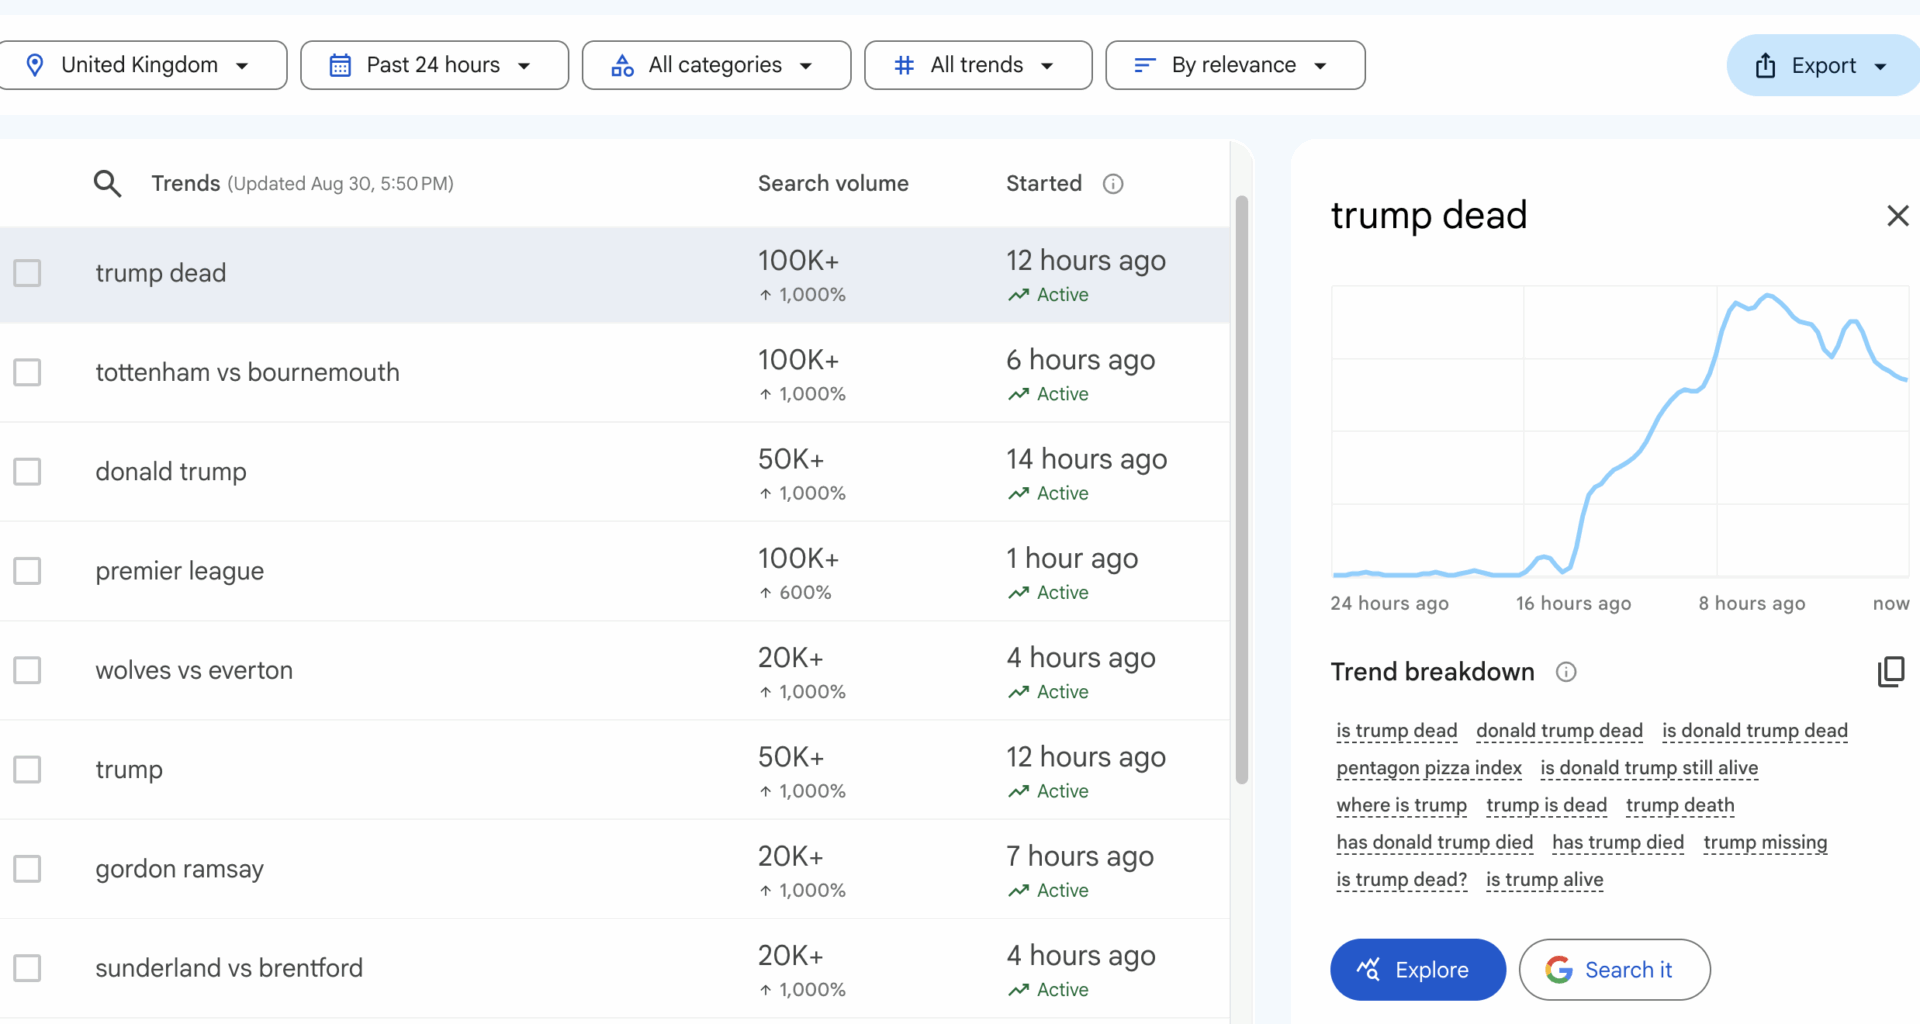Open the By relevance sort dropdown
Viewport: 1920px width, 1024px height.
[1235, 65]
